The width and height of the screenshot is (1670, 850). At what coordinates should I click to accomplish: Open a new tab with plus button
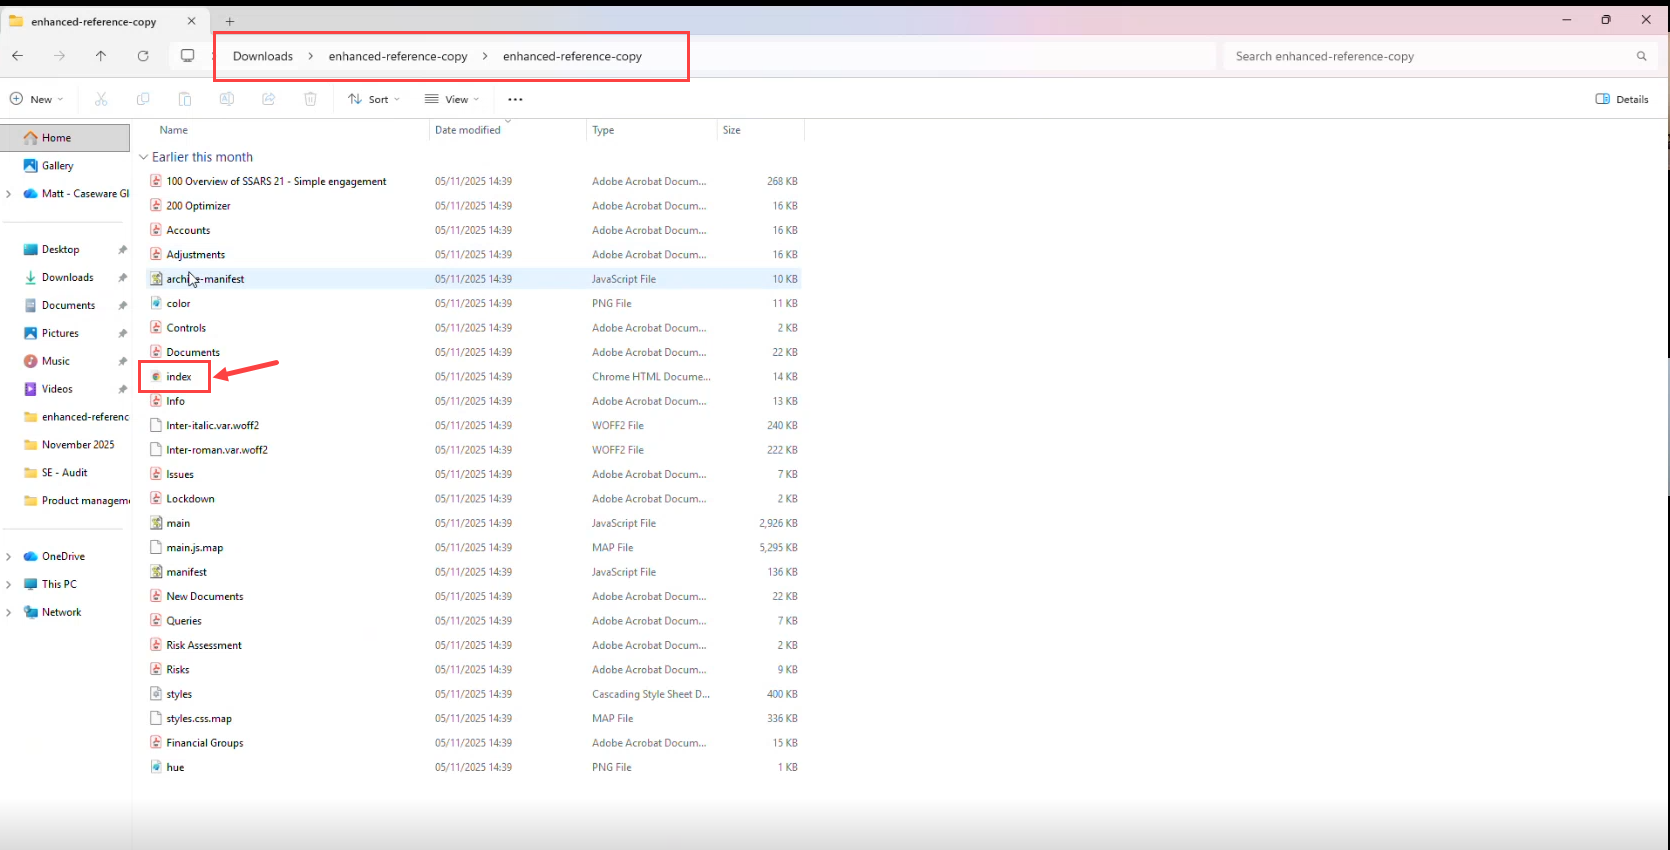230,21
